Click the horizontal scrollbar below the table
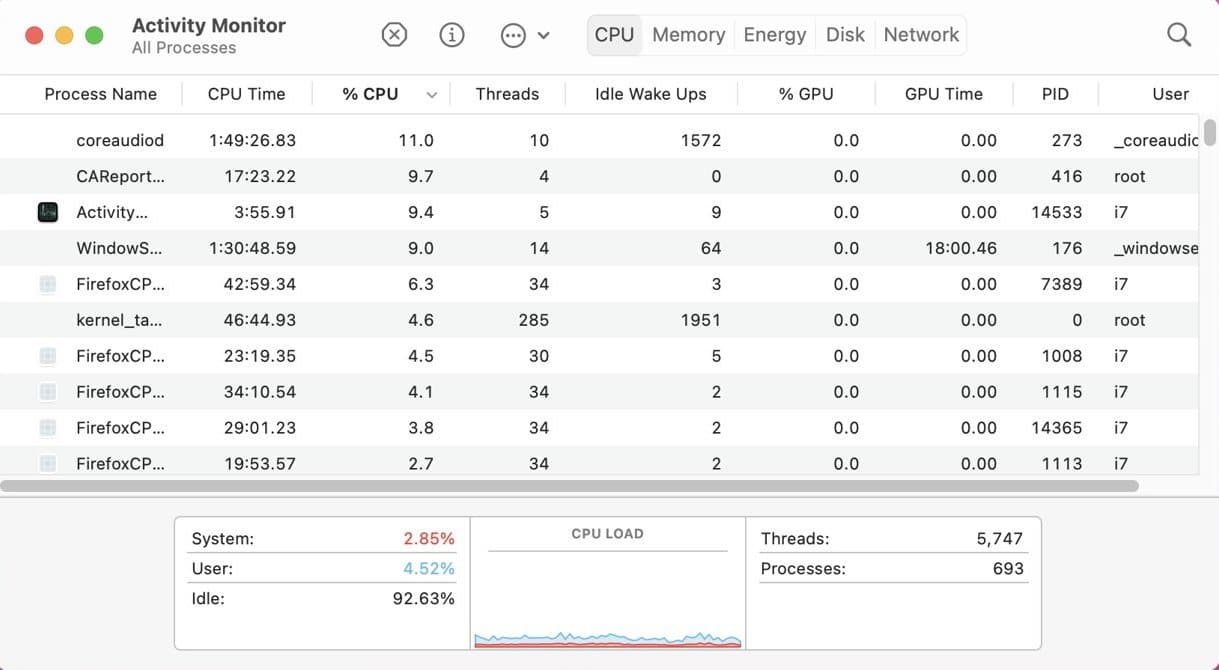 tap(570, 486)
